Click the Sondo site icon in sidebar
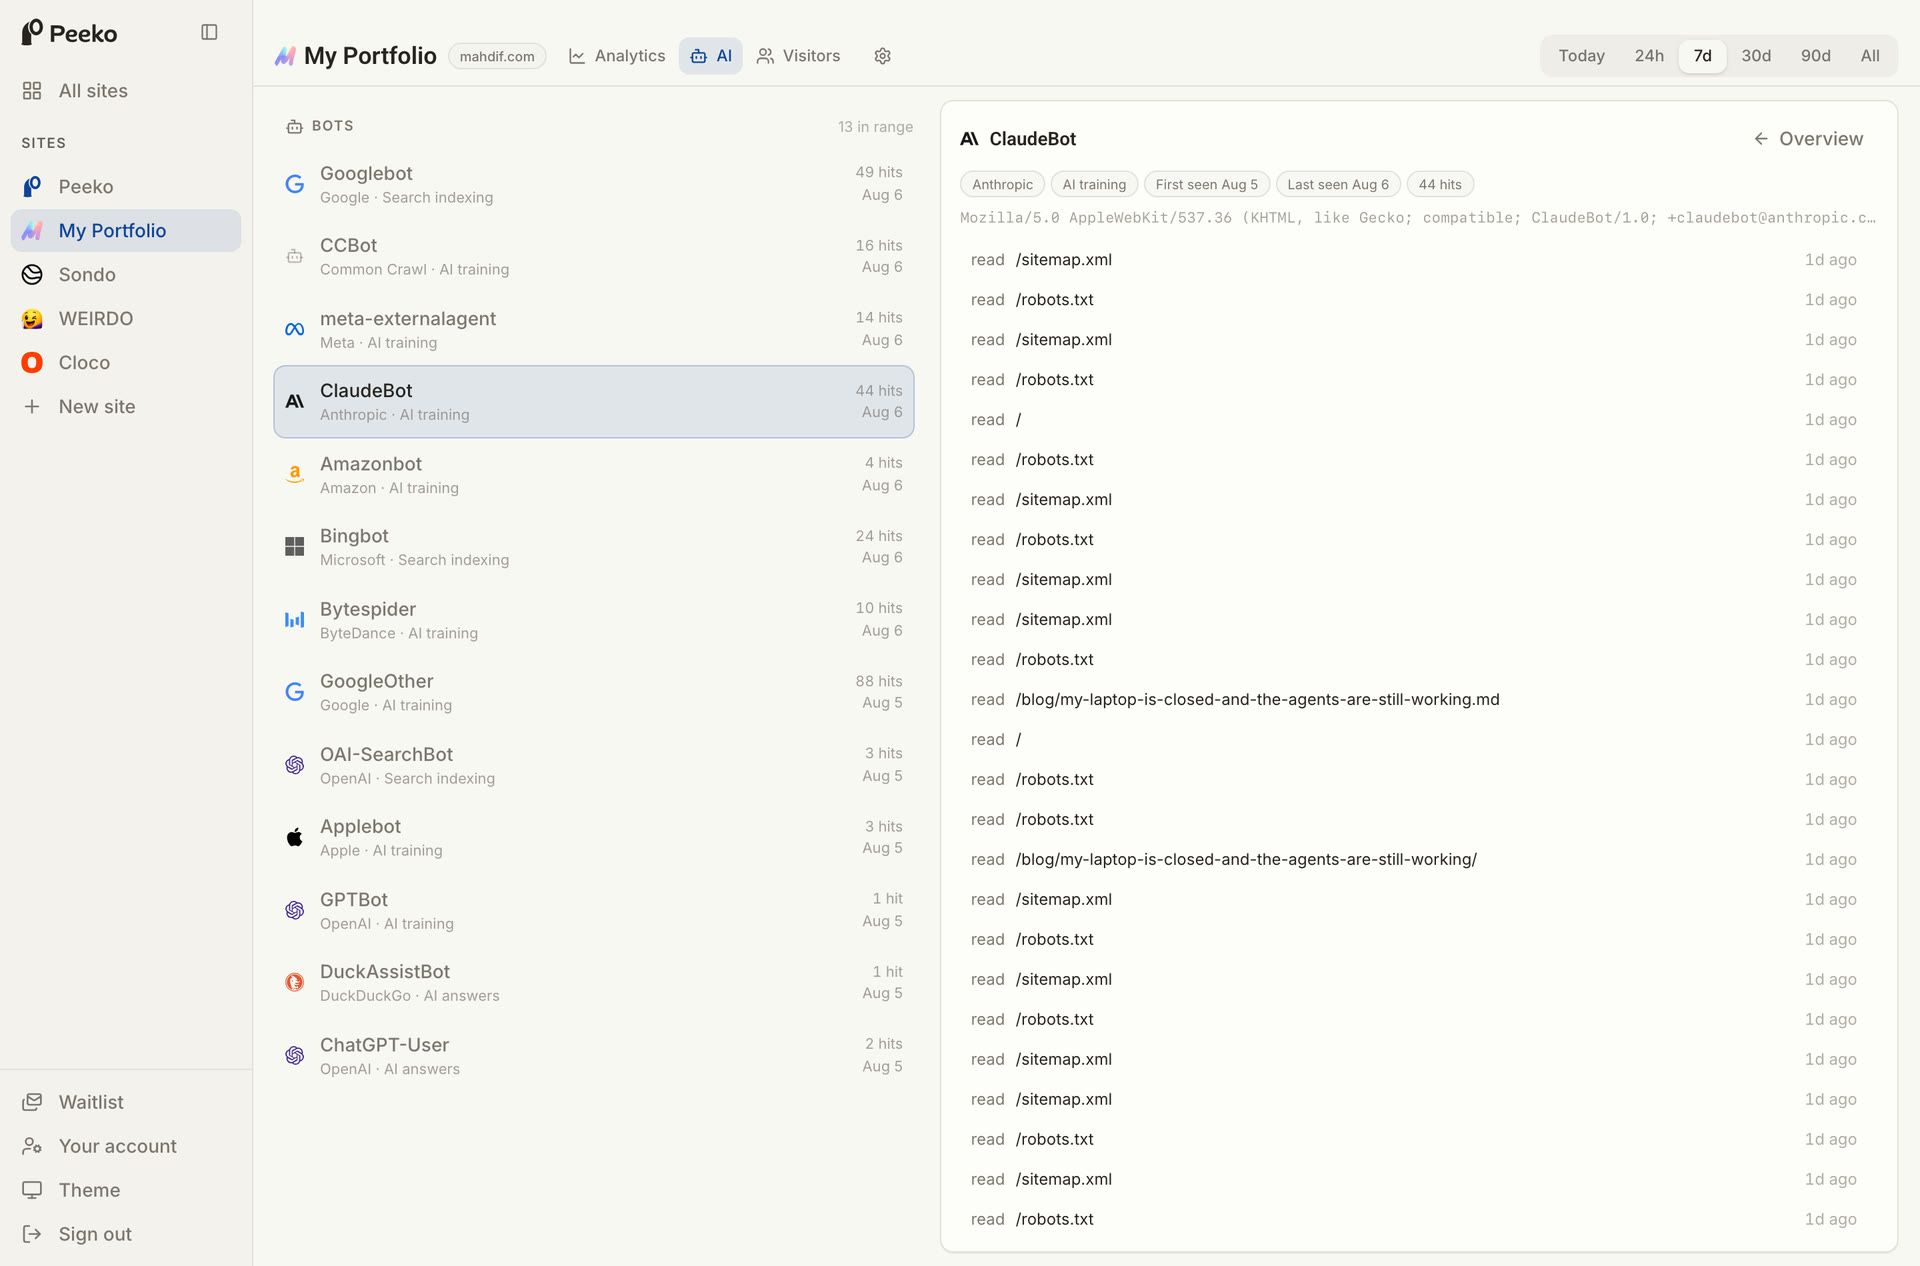This screenshot has height=1266, width=1920. pyautogui.click(x=32, y=274)
